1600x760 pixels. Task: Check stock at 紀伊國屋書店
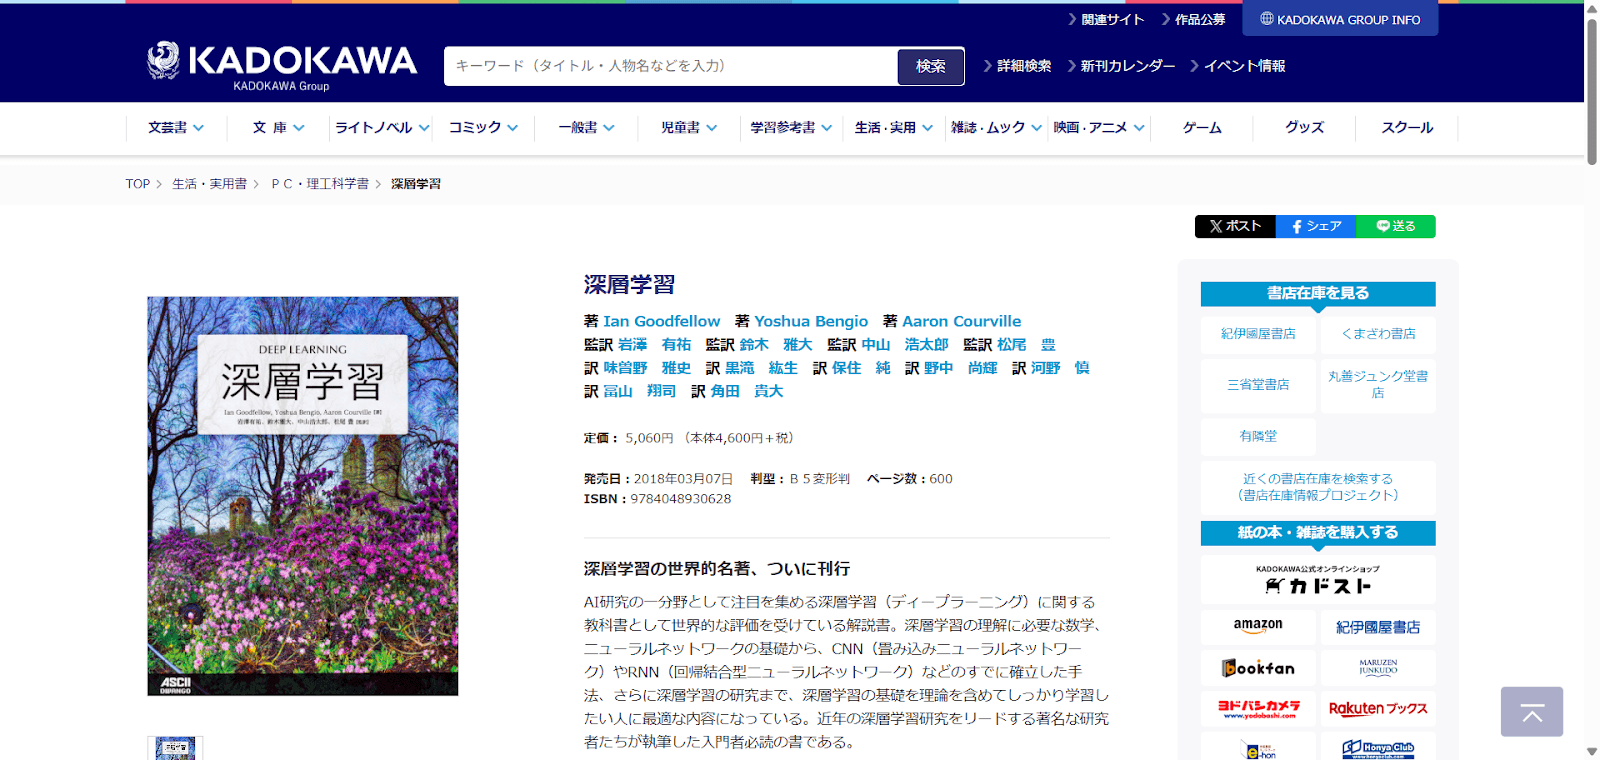click(x=1258, y=334)
